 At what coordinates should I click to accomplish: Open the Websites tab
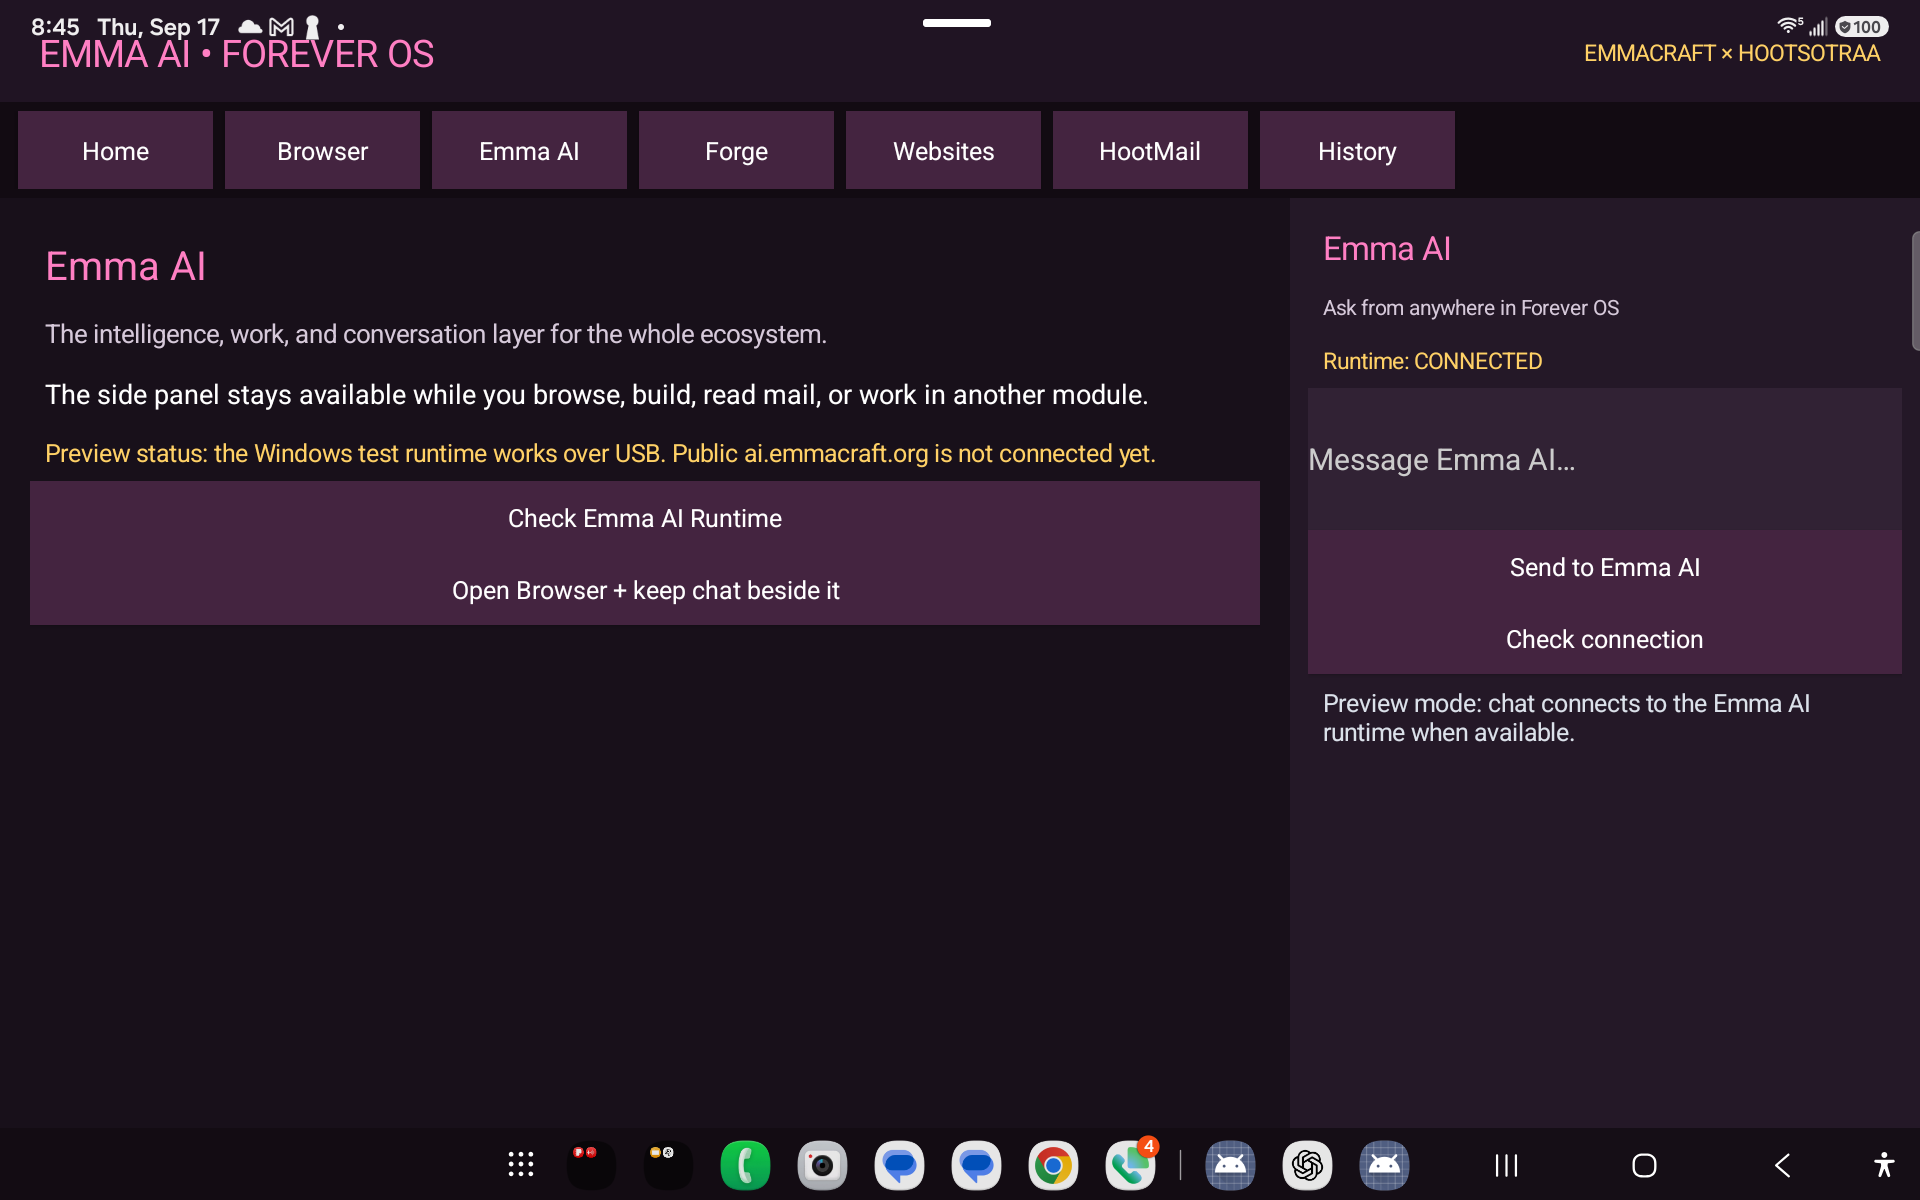click(943, 150)
